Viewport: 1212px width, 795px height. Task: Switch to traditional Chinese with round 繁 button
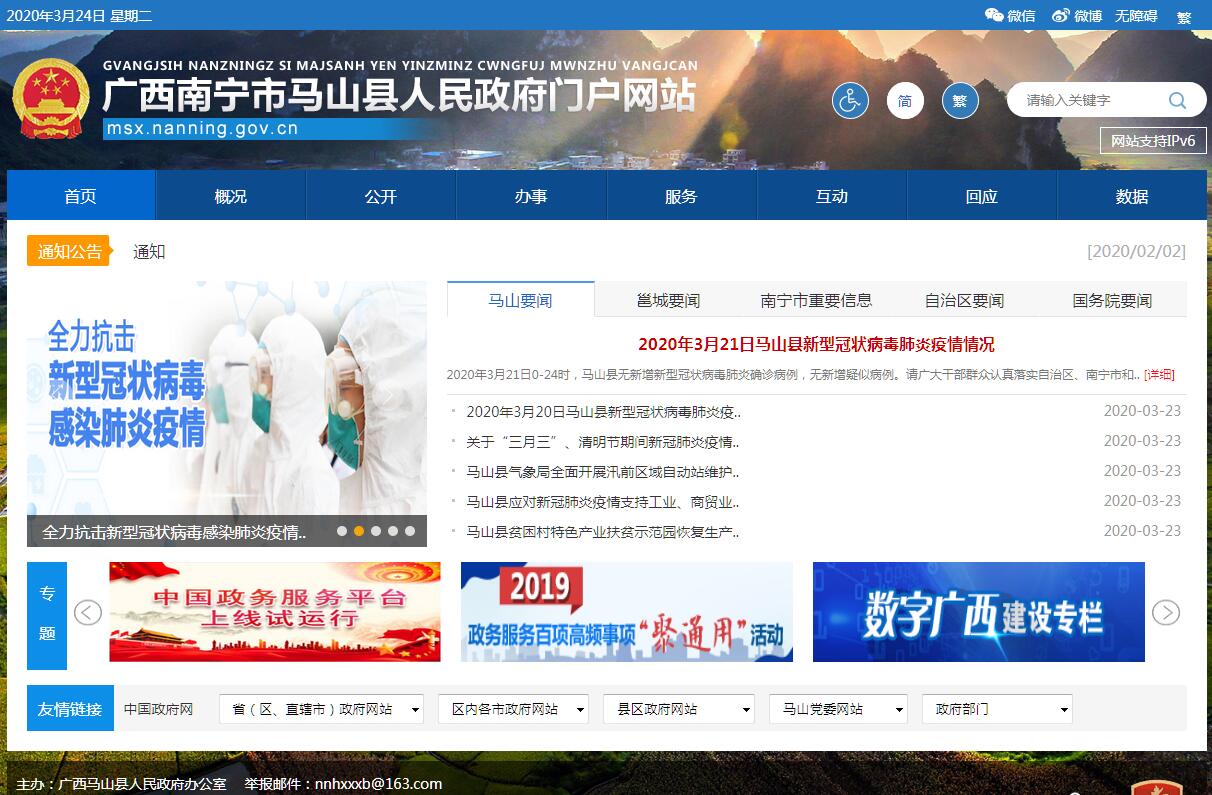pyautogui.click(x=960, y=101)
